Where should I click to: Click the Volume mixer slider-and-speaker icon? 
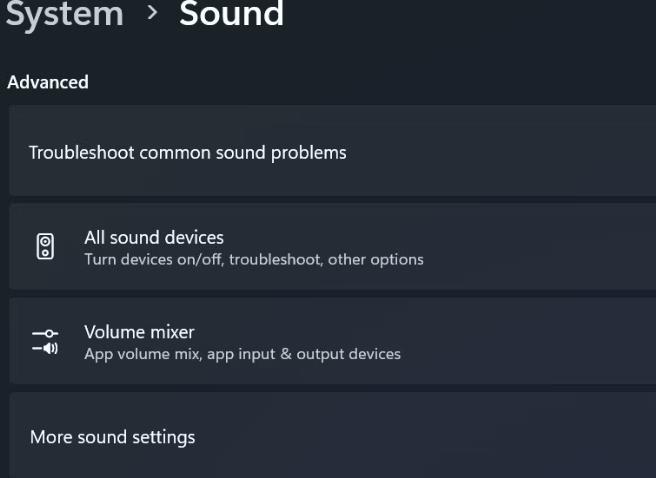point(45,341)
